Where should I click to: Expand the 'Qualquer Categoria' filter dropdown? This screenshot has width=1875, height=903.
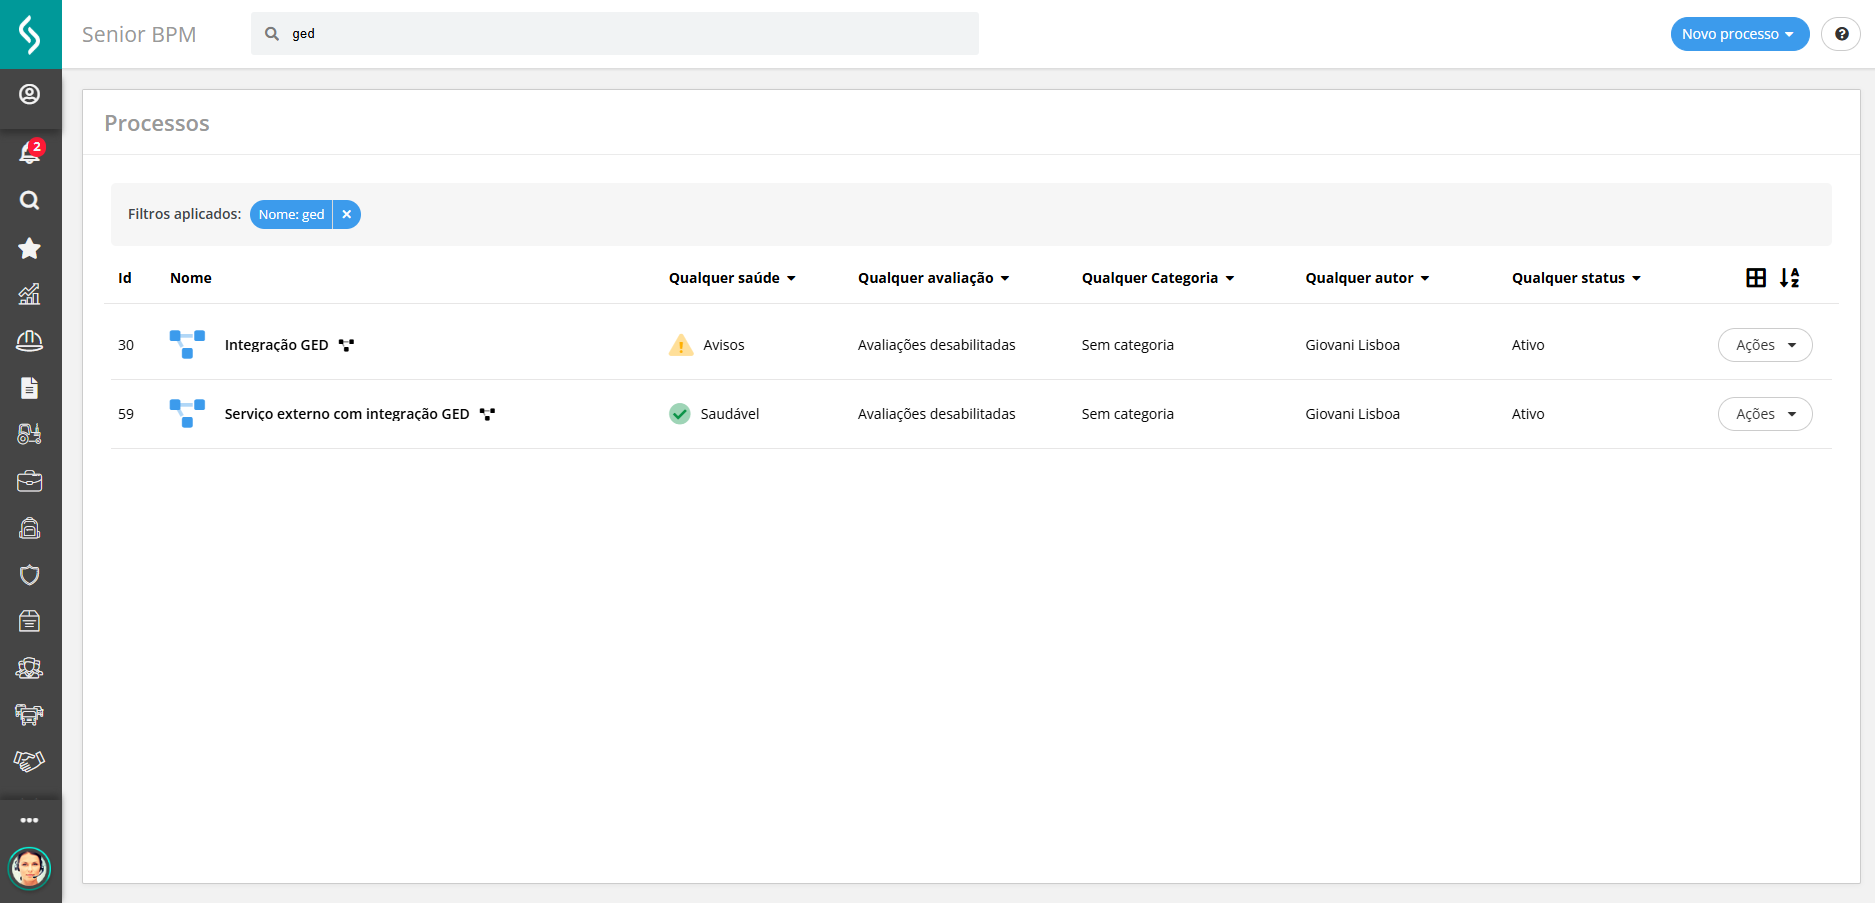[x=1157, y=278]
